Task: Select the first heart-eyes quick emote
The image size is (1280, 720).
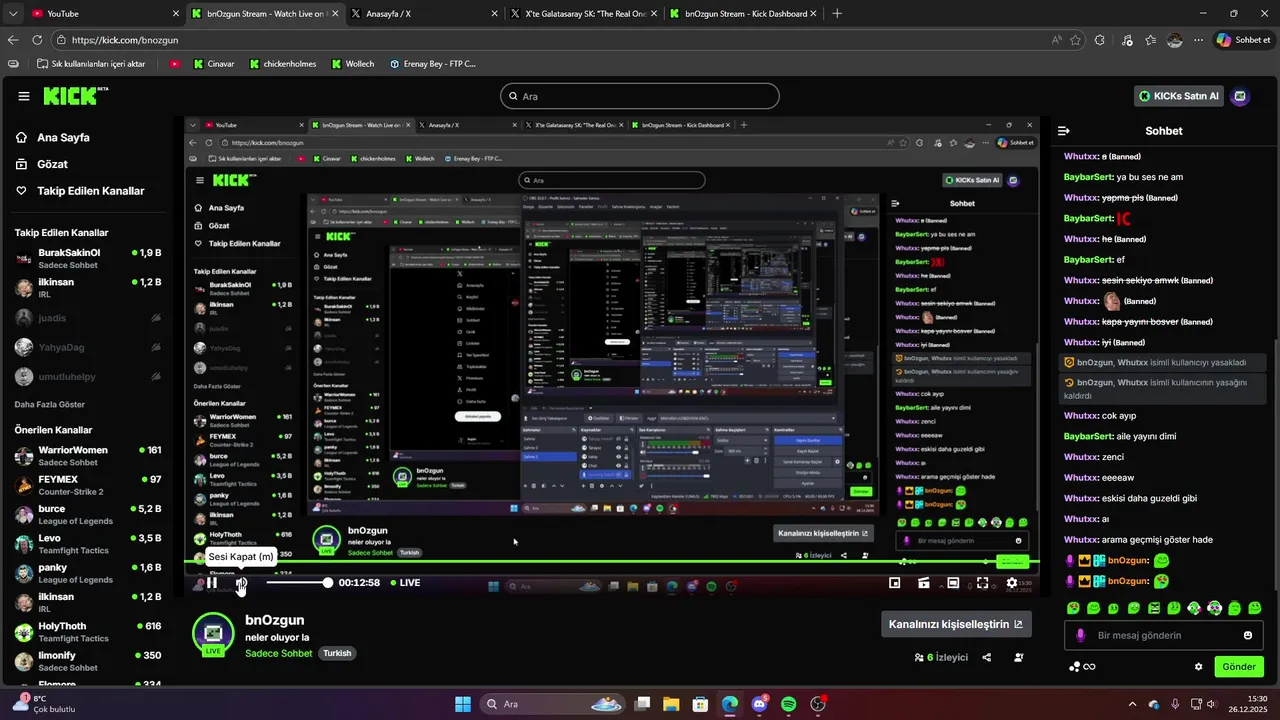Action: (x=1073, y=608)
